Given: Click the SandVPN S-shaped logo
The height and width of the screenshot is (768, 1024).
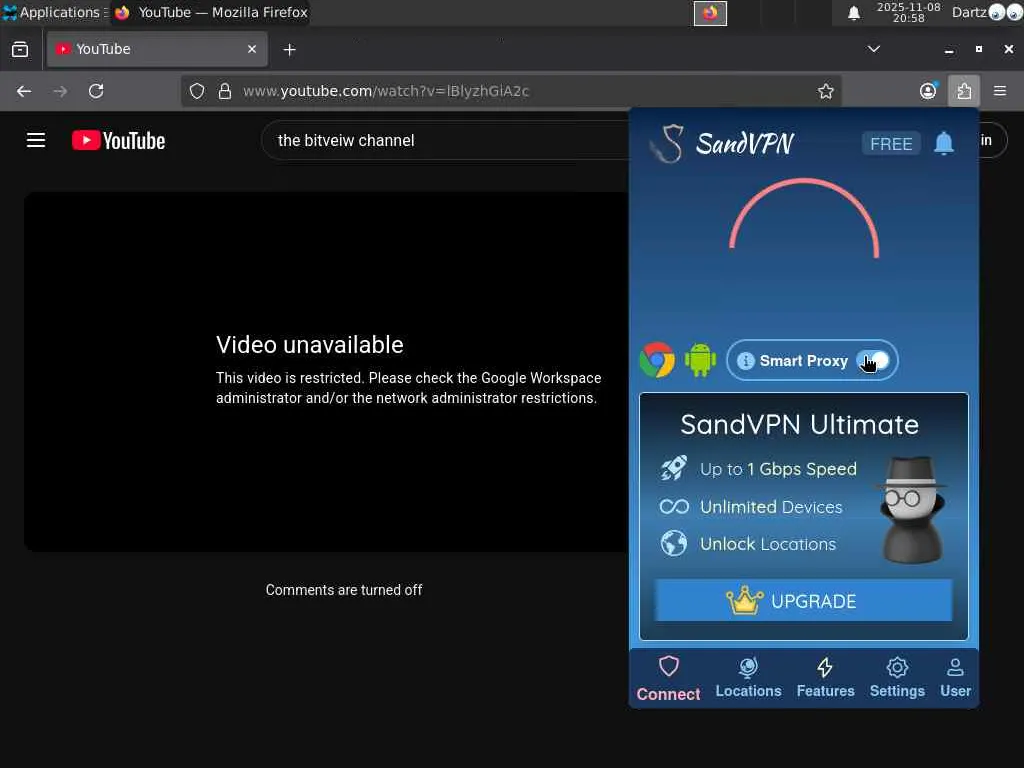Looking at the screenshot, I should pos(668,144).
